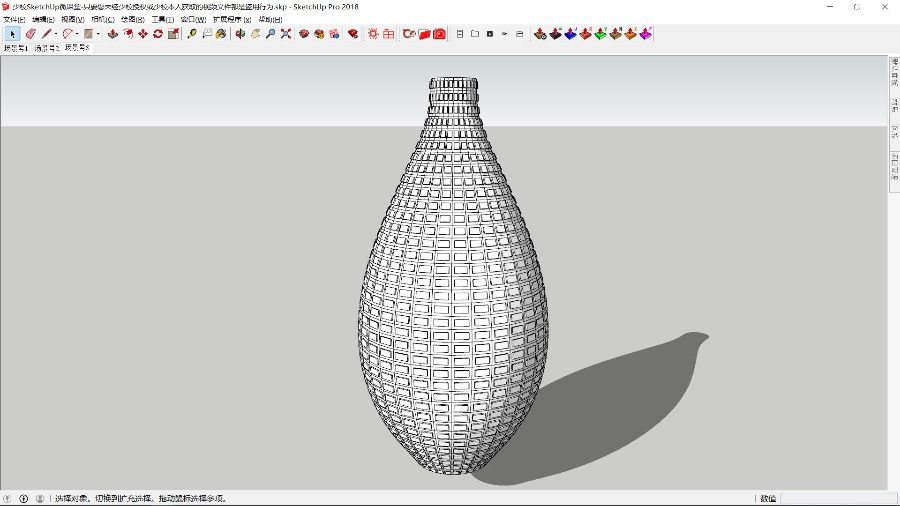Click the magenta JointPushPull icon
The image size is (900, 506).
pos(645,34)
